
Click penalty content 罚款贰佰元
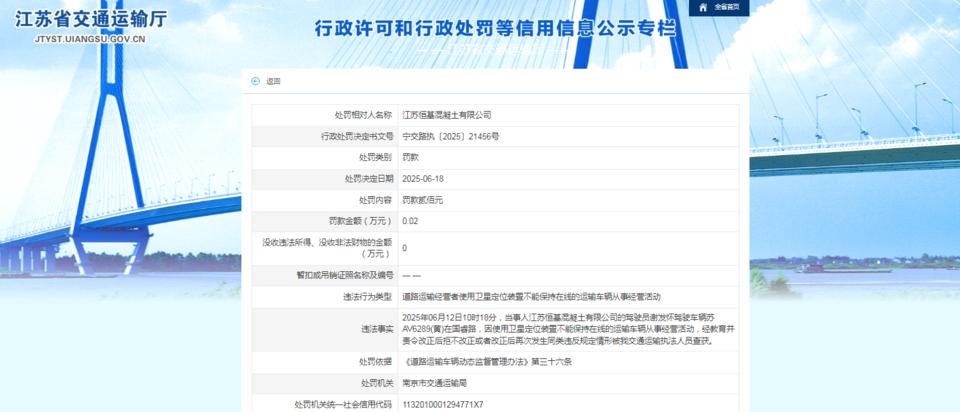click(x=422, y=200)
